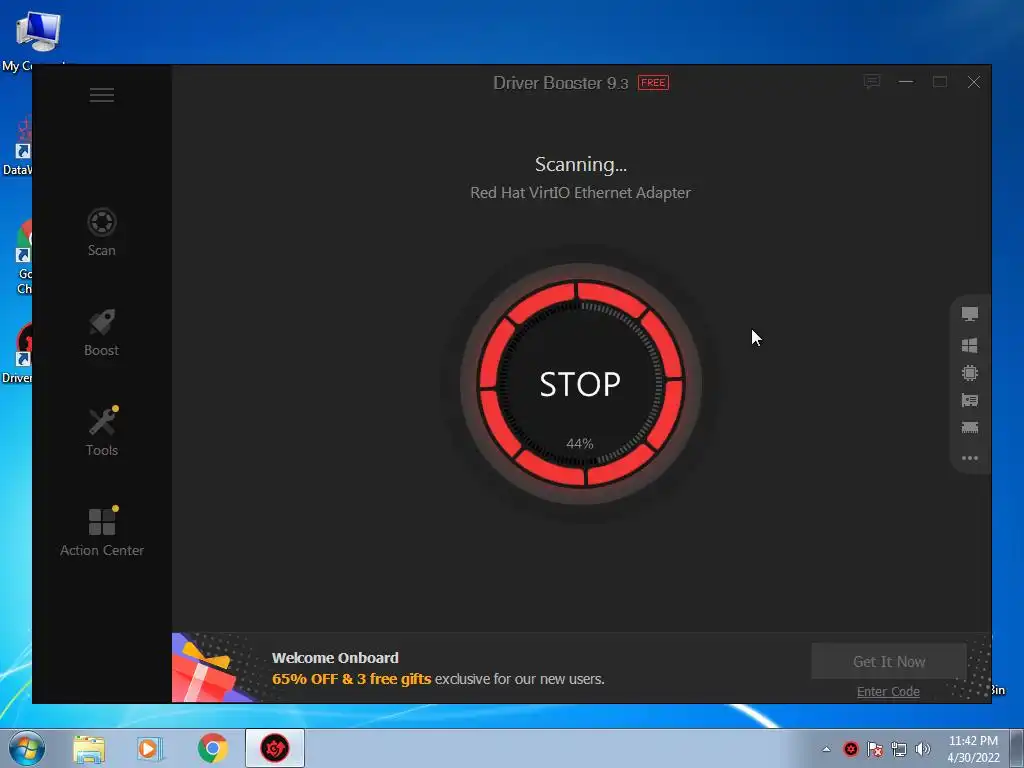1024x768 pixels.
Task: Open the hamburger menu in Driver Booster
Action: point(102,95)
